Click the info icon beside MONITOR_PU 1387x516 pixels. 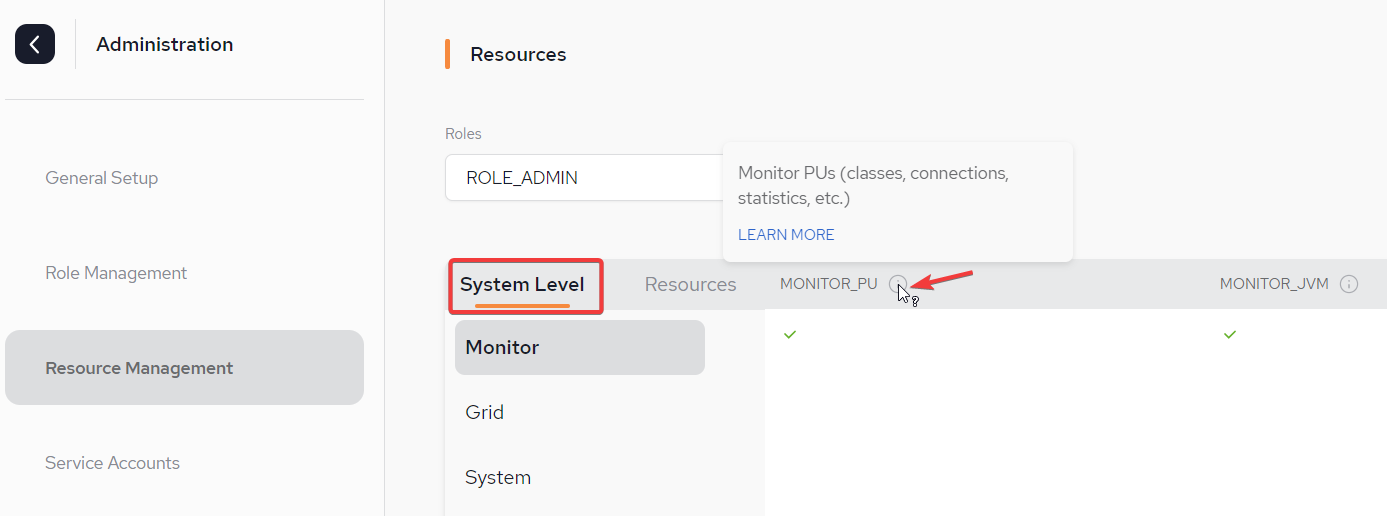(x=898, y=284)
